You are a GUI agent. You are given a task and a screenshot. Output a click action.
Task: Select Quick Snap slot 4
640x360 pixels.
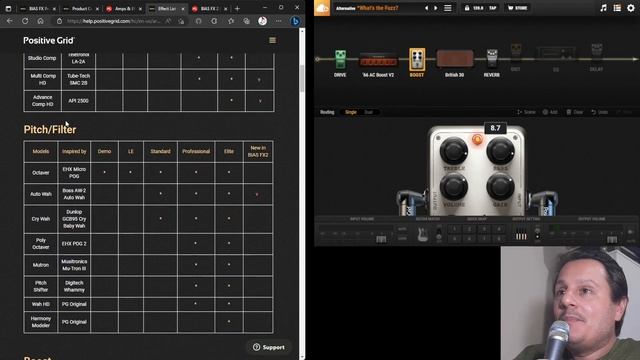coord(498,229)
